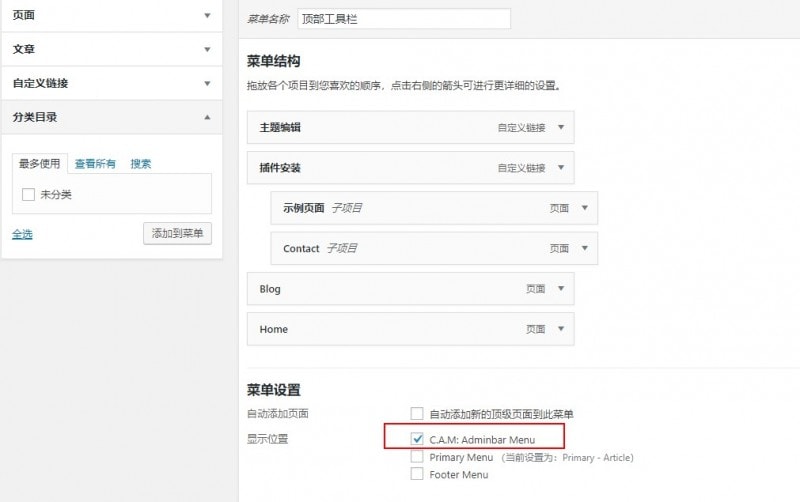
Task: Expand the 自定义链接 panel arrow
Action: [x=207, y=83]
